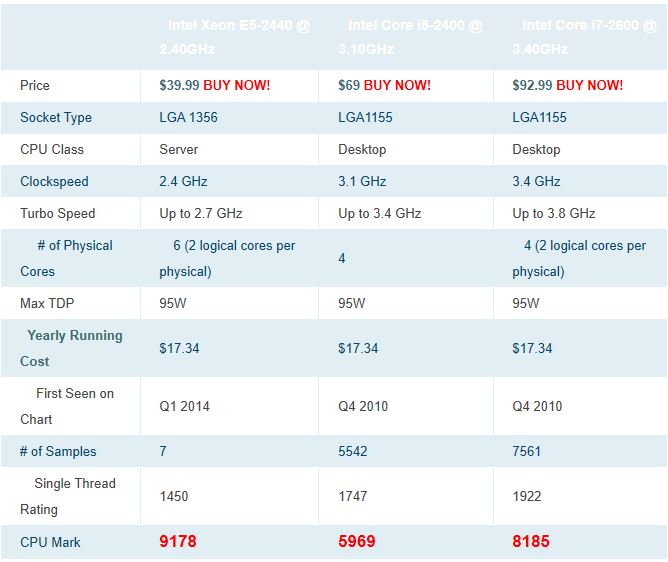Click the $69 price value
Image resolution: width=668 pixels, height=562 pixels.
(x=349, y=86)
